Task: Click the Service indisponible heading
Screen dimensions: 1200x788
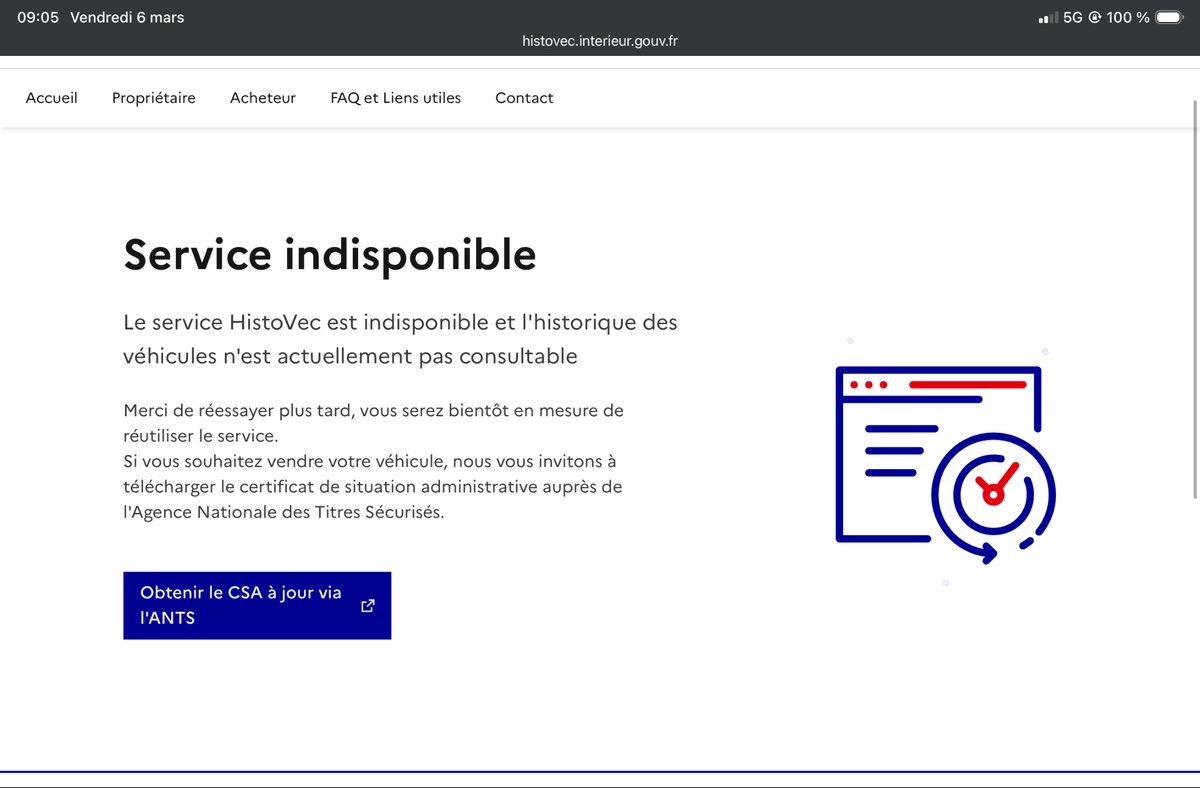Action: (330, 255)
